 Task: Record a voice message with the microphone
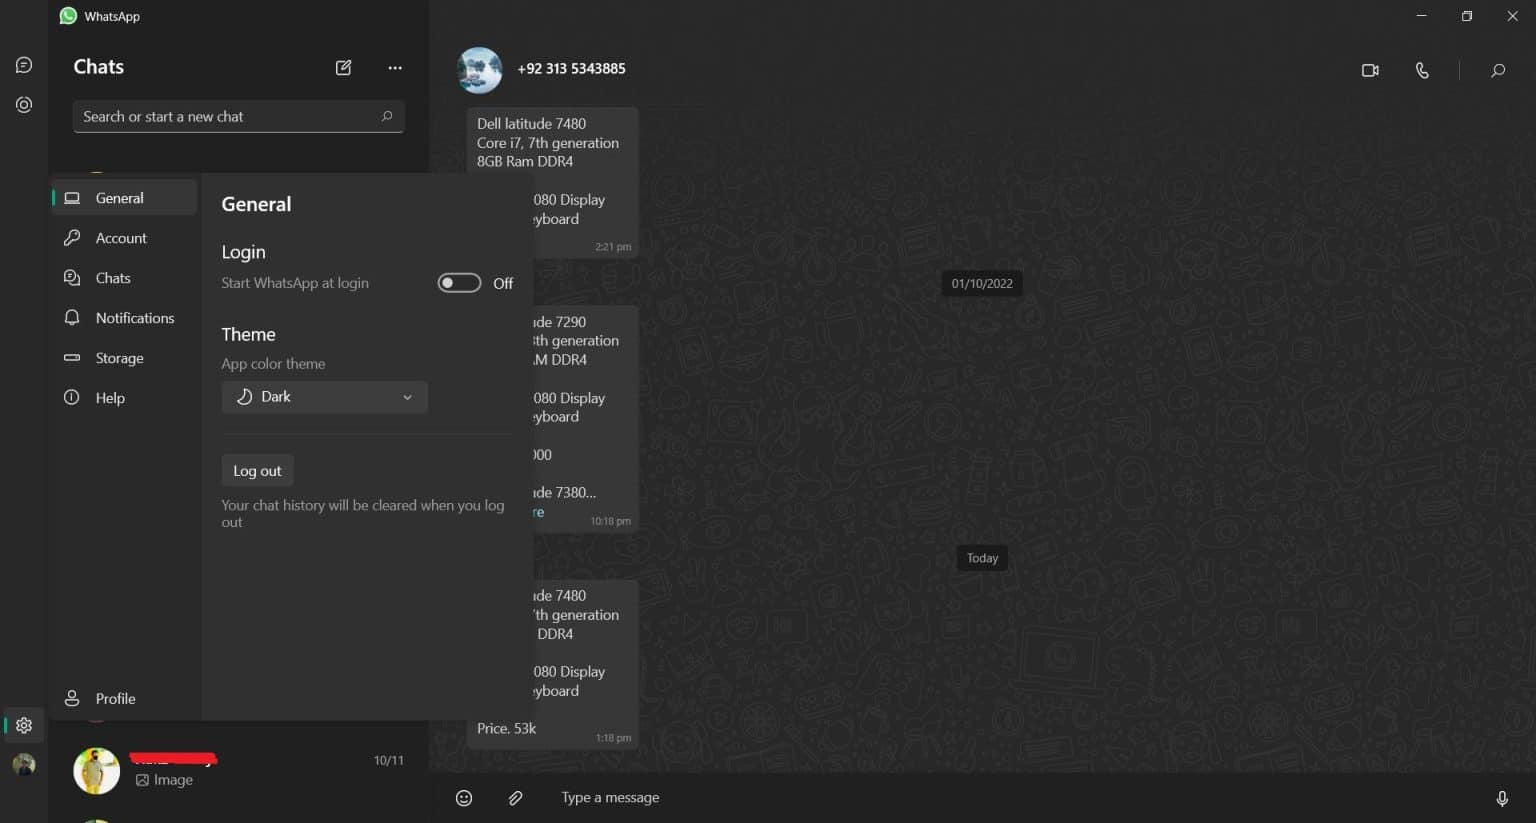click(x=1501, y=798)
